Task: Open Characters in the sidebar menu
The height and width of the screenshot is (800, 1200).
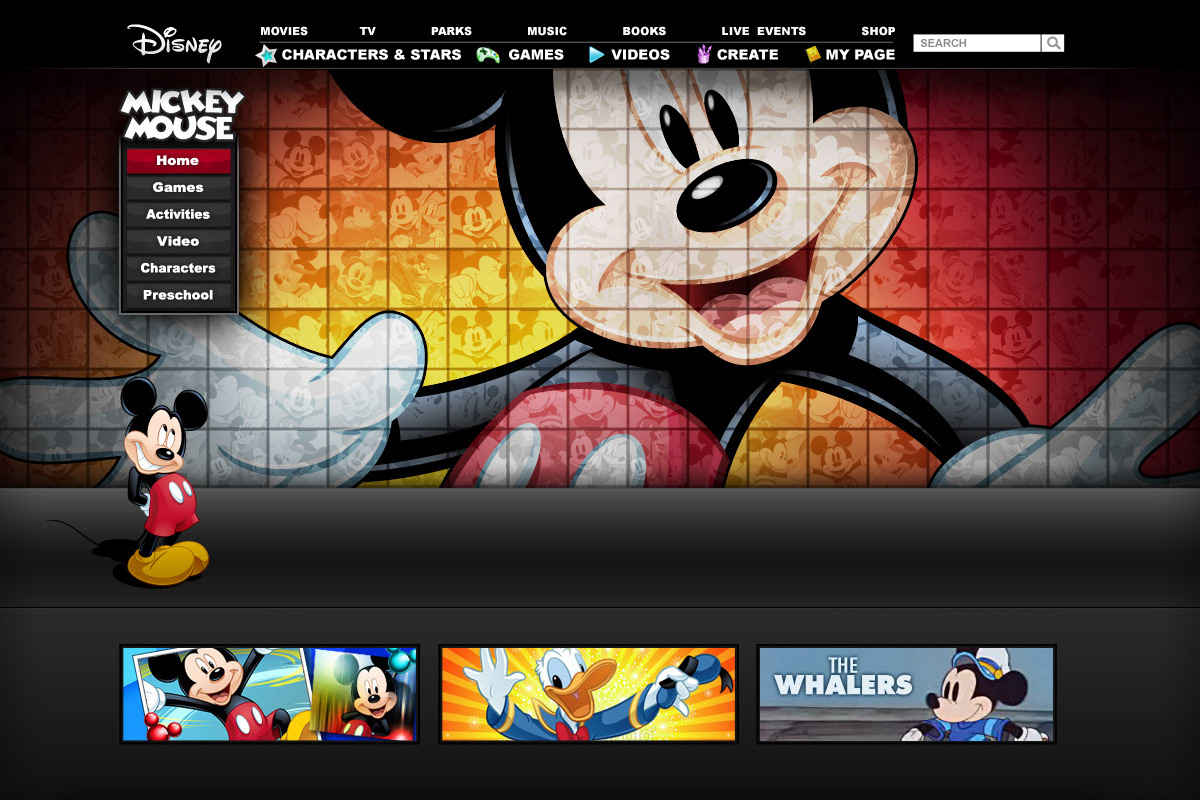Action: tap(178, 269)
